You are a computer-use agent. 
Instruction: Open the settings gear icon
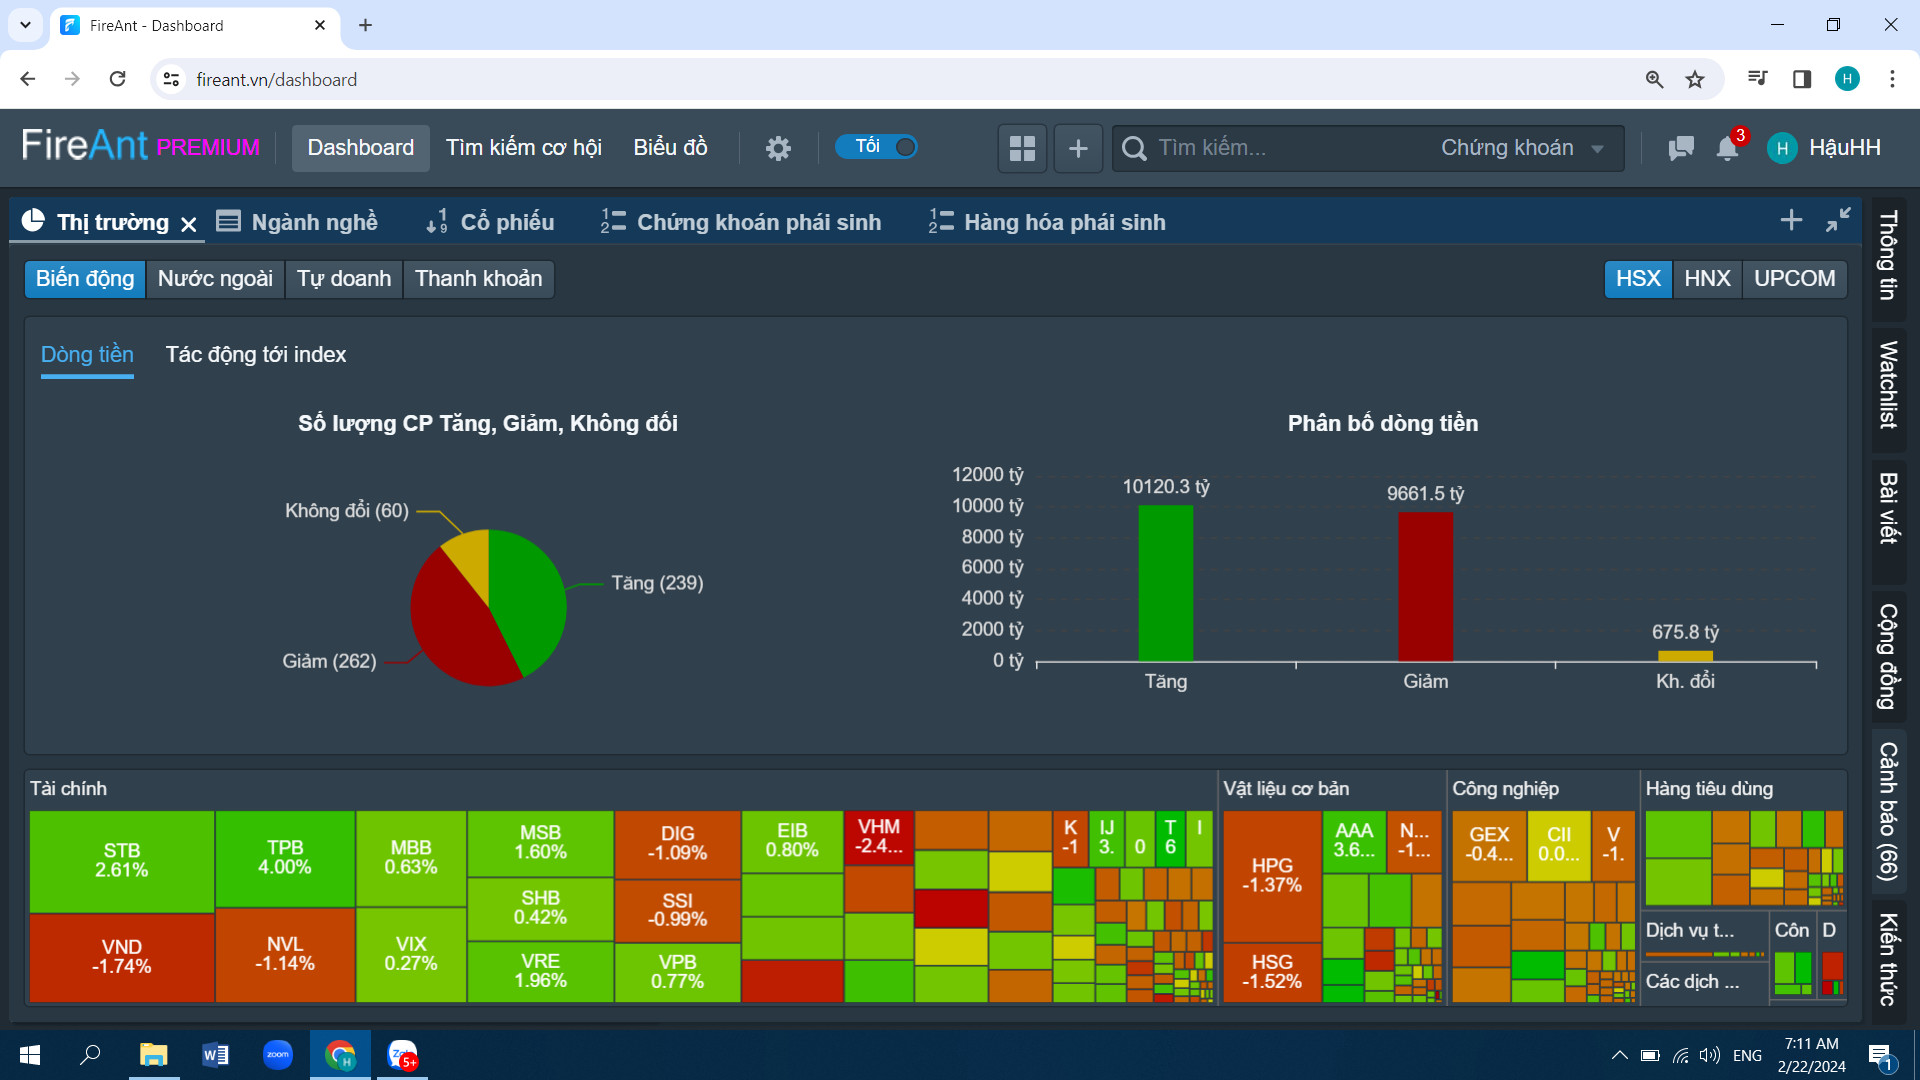coord(778,148)
